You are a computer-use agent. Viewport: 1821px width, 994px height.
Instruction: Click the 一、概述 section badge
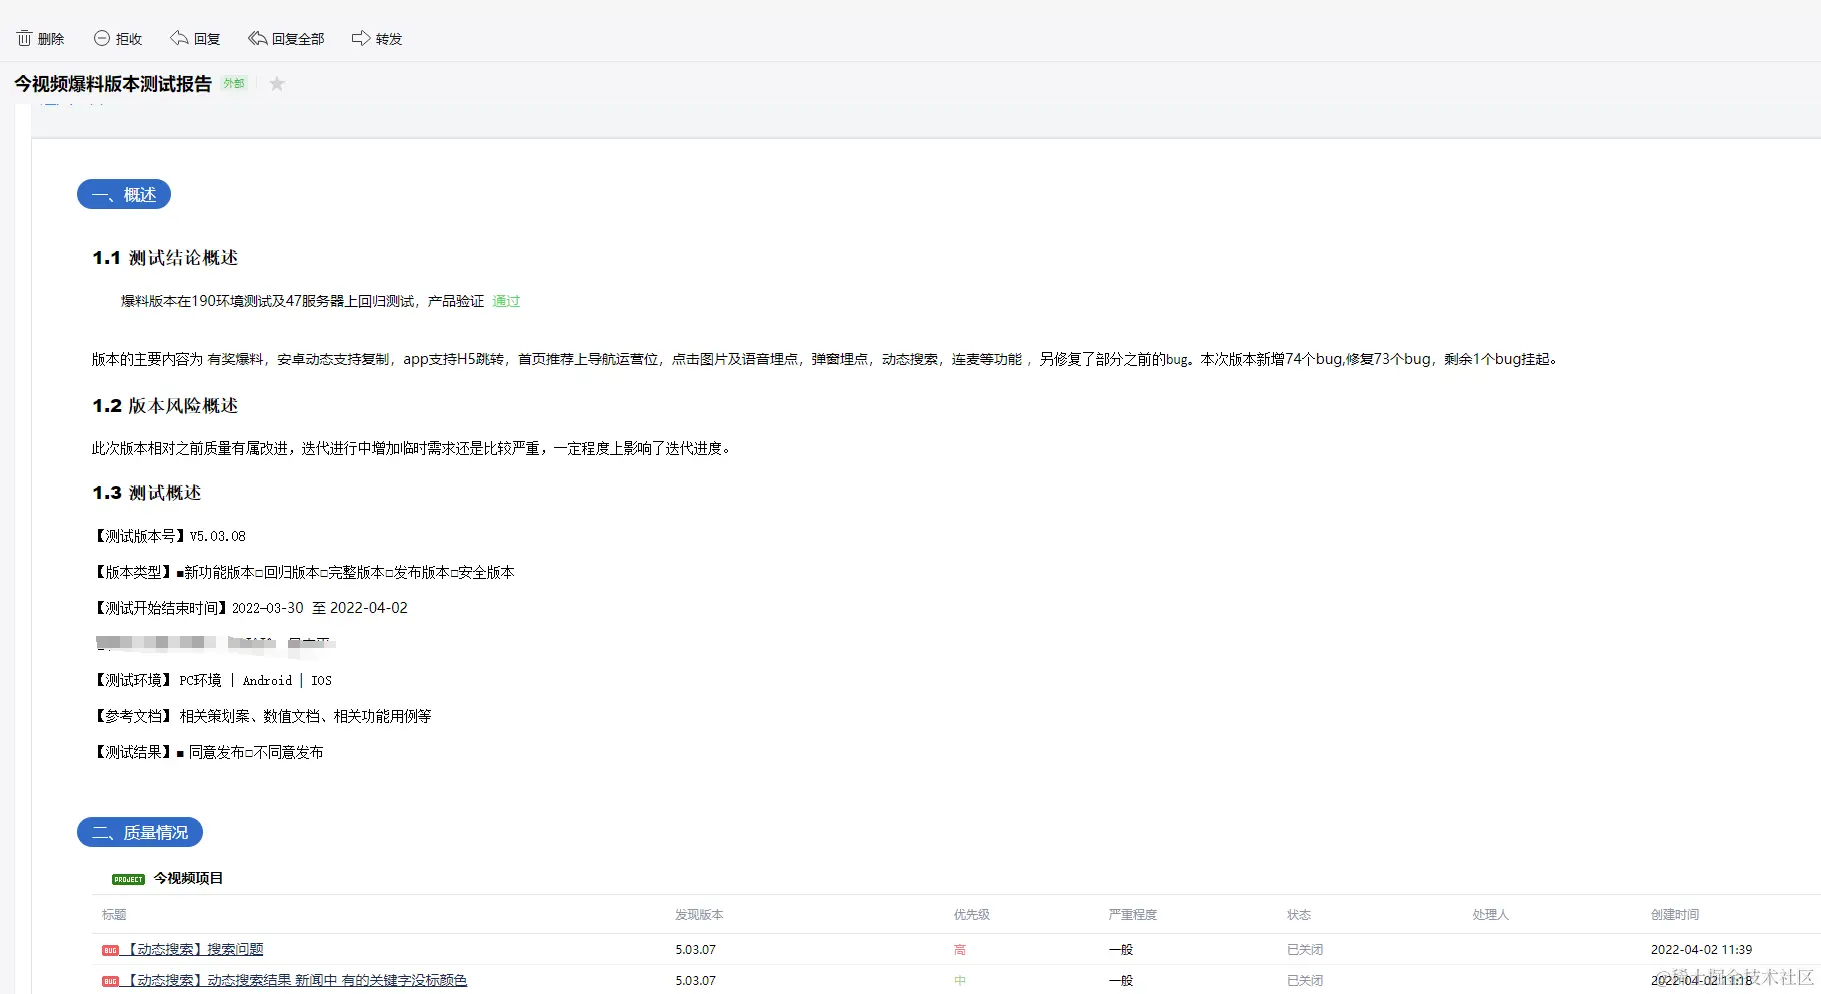coord(124,194)
